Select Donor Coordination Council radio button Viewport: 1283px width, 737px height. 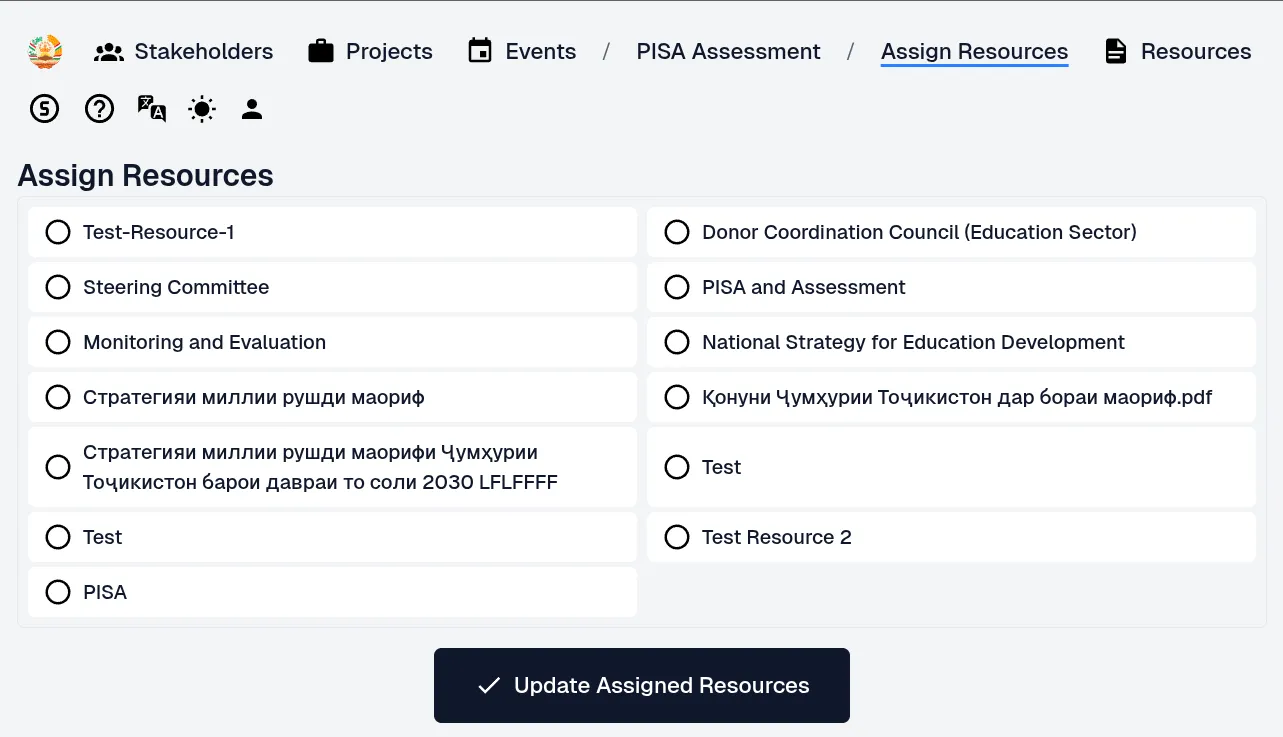677,232
